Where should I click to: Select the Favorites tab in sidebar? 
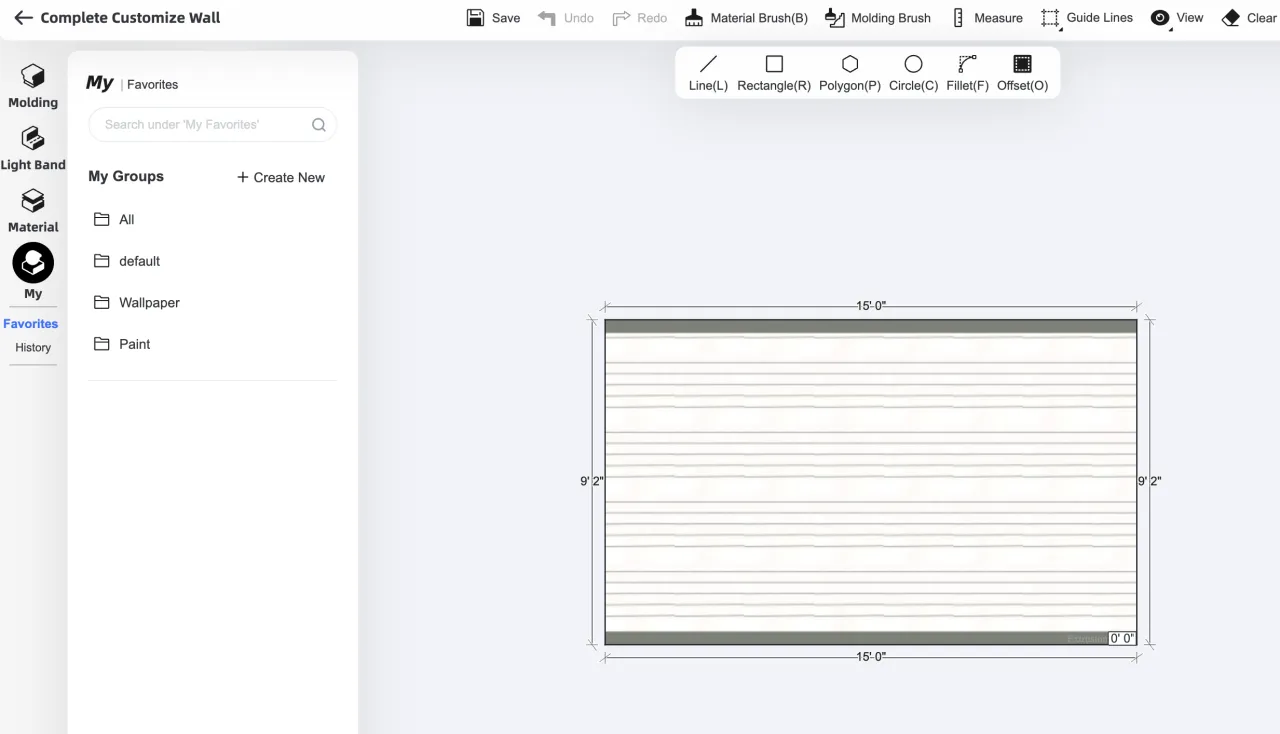pyautogui.click(x=31, y=324)
